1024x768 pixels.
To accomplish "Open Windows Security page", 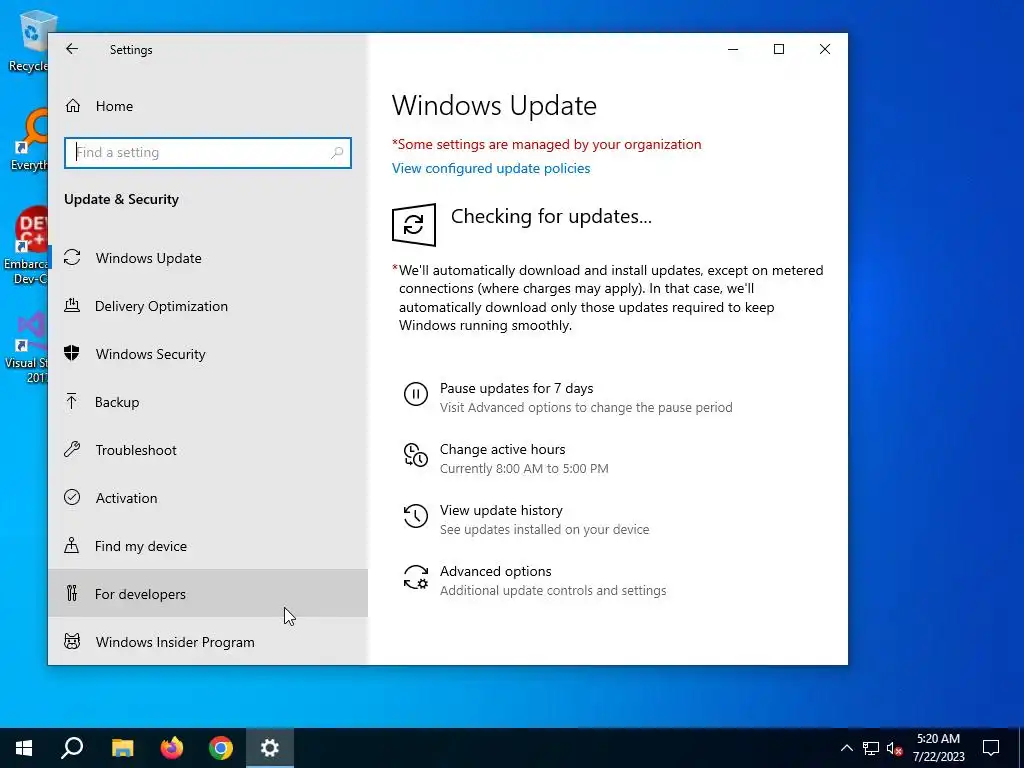I will click(208, 354).
